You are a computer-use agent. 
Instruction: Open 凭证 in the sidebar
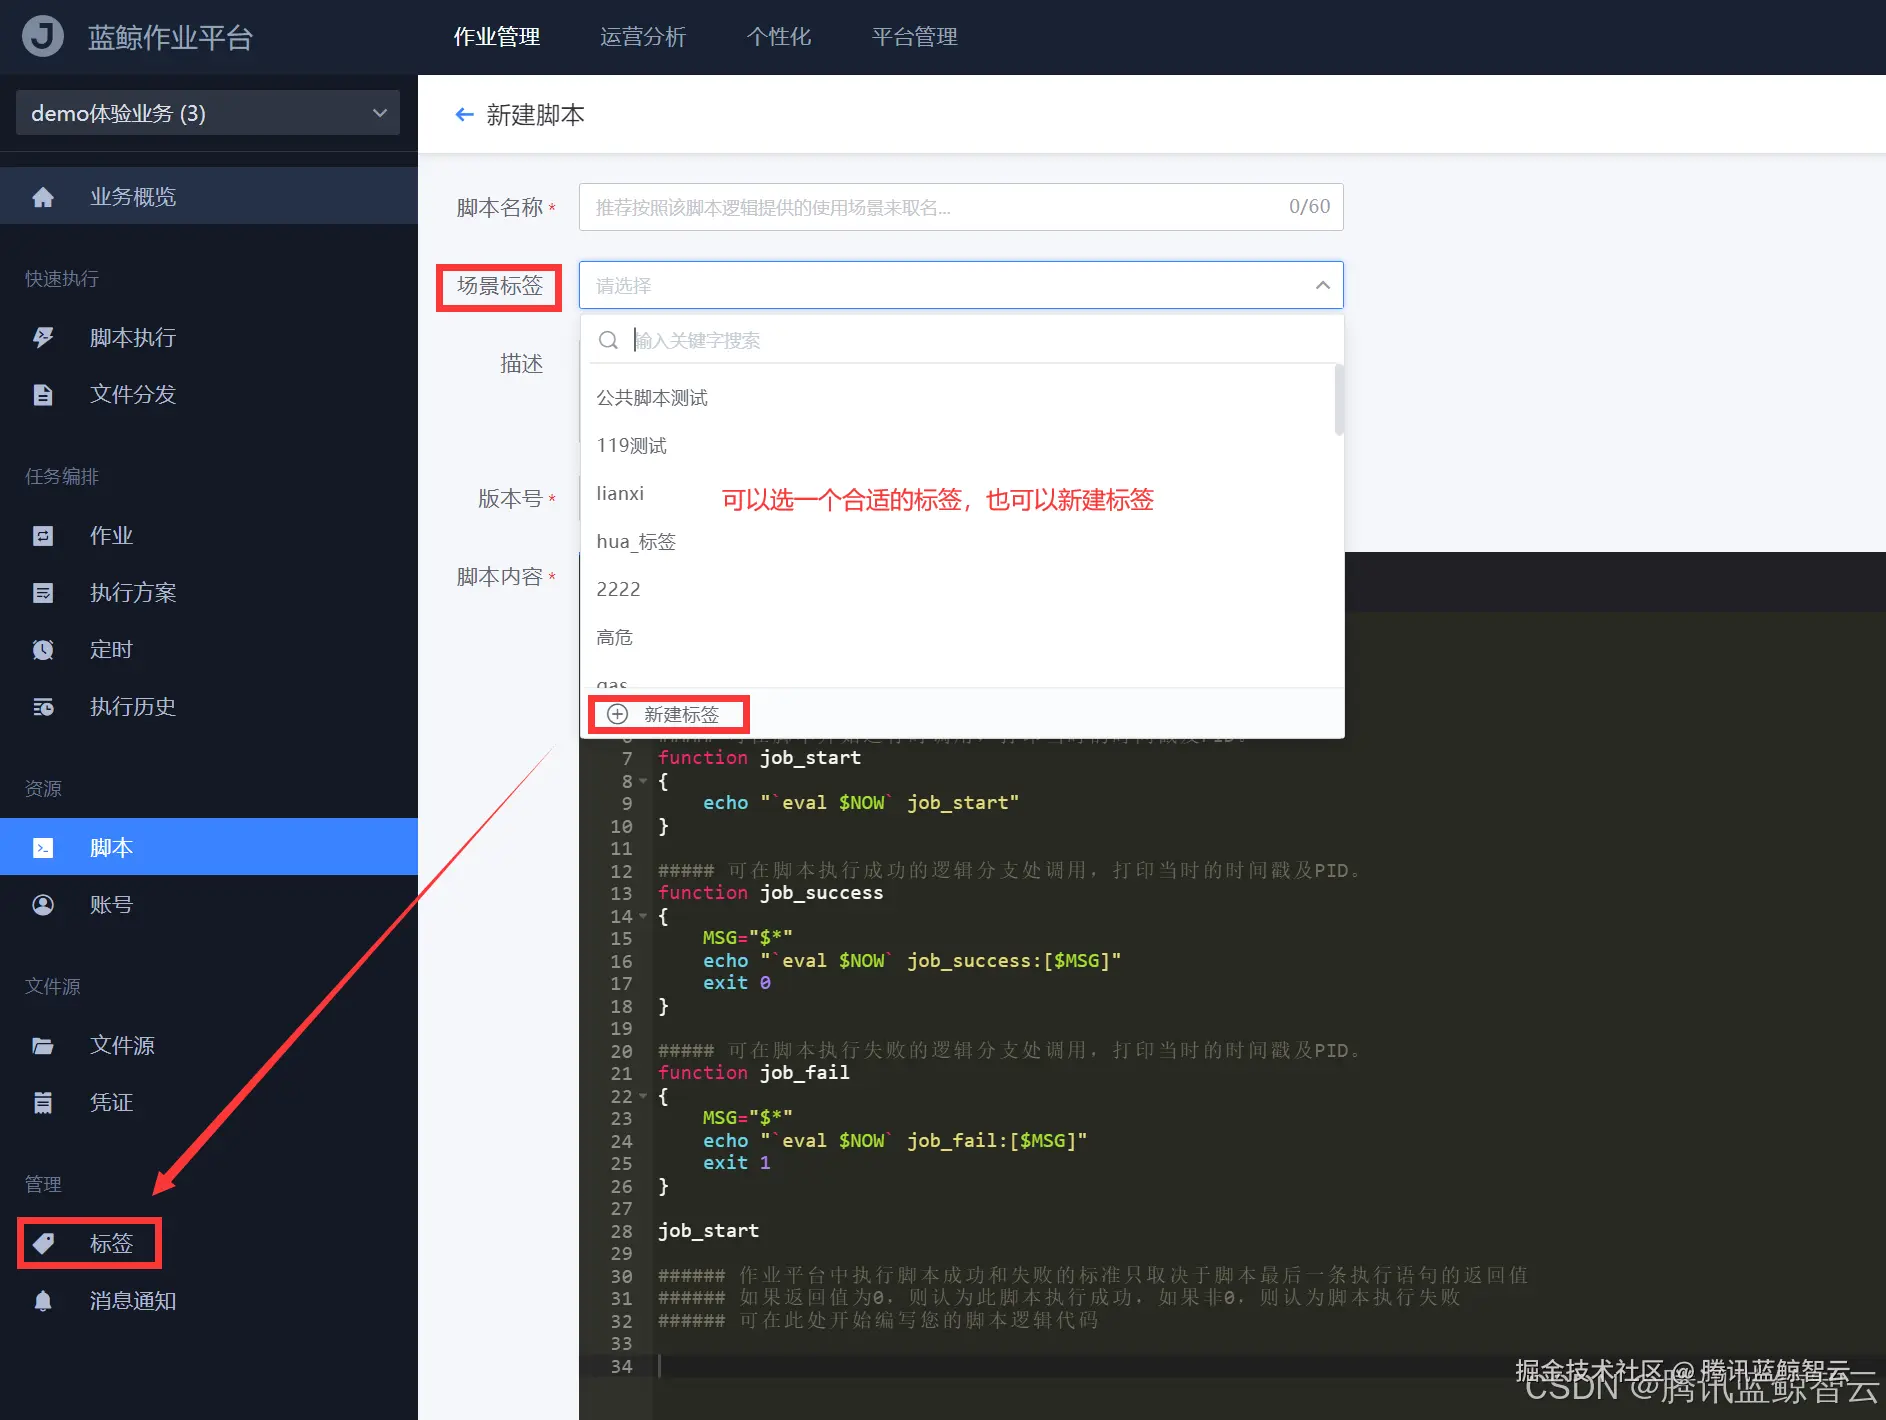tap(209, 1103)
